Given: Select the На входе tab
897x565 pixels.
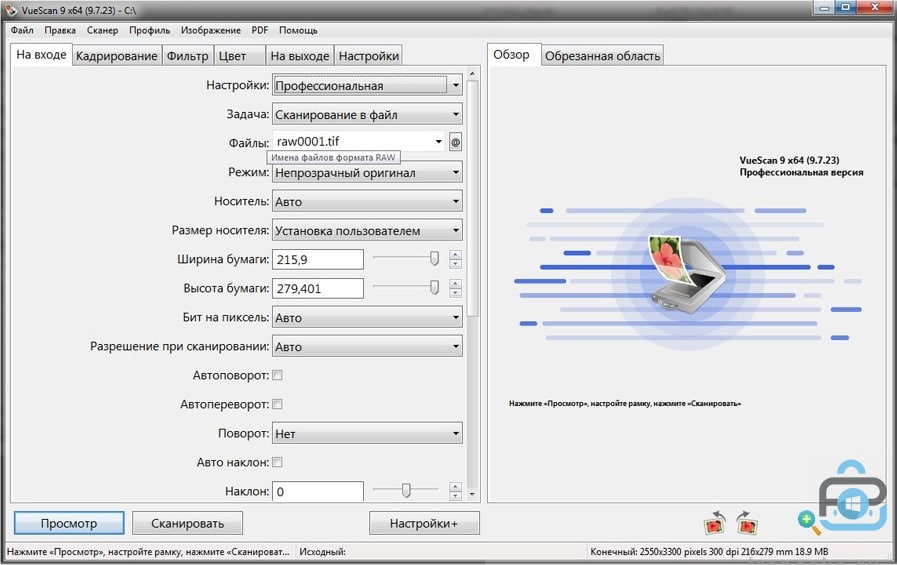Looking at the screenshot, I should click(x=41, y=55).
